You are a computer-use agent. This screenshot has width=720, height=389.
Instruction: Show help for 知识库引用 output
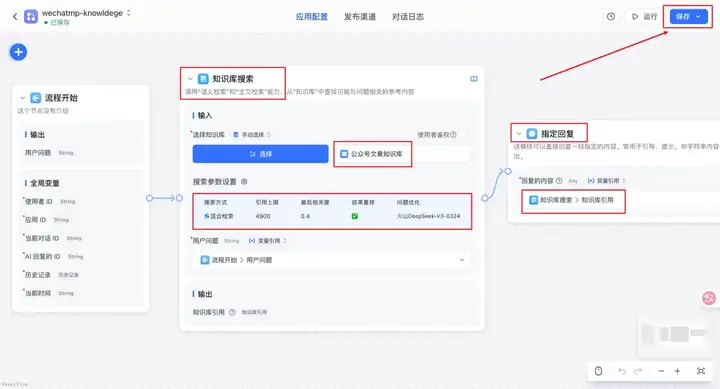(x=232, y=312)
